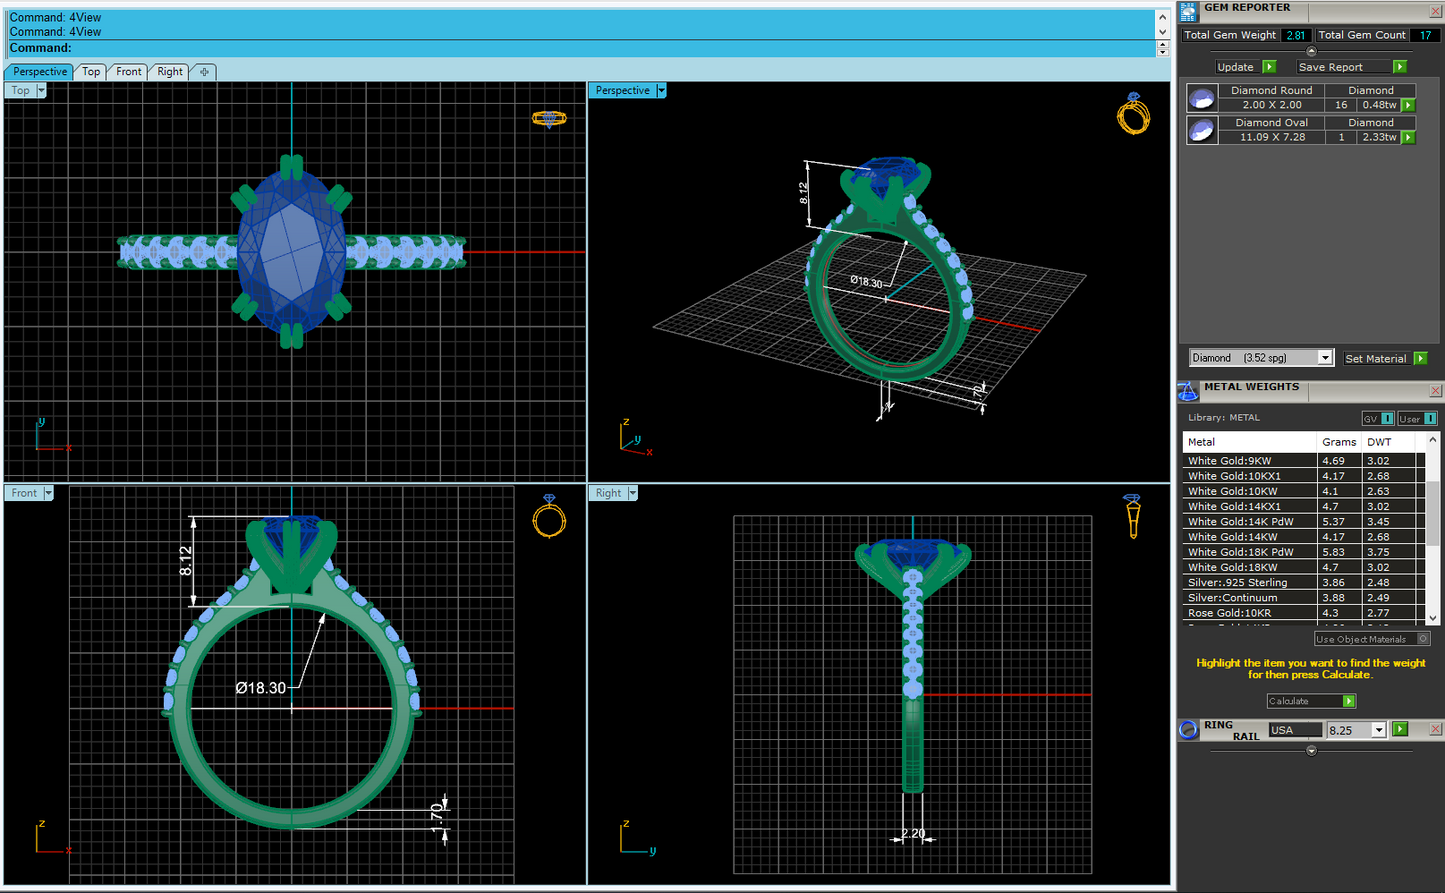This screenshot has height=893, width=1445.
Task: Click the Grams column header
Action: click(1340, 441)
